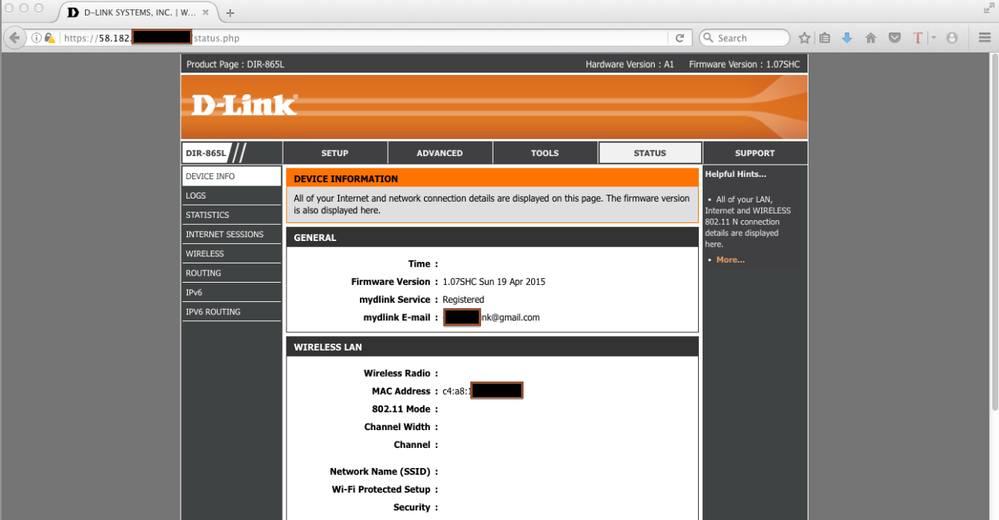Click the Time label in the GENERAL section

click(419, 264)
